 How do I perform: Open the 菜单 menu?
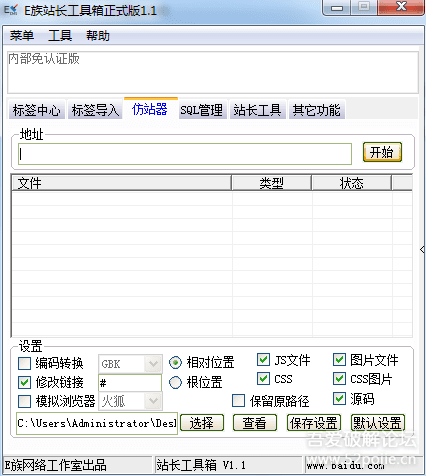pos(22,35)
